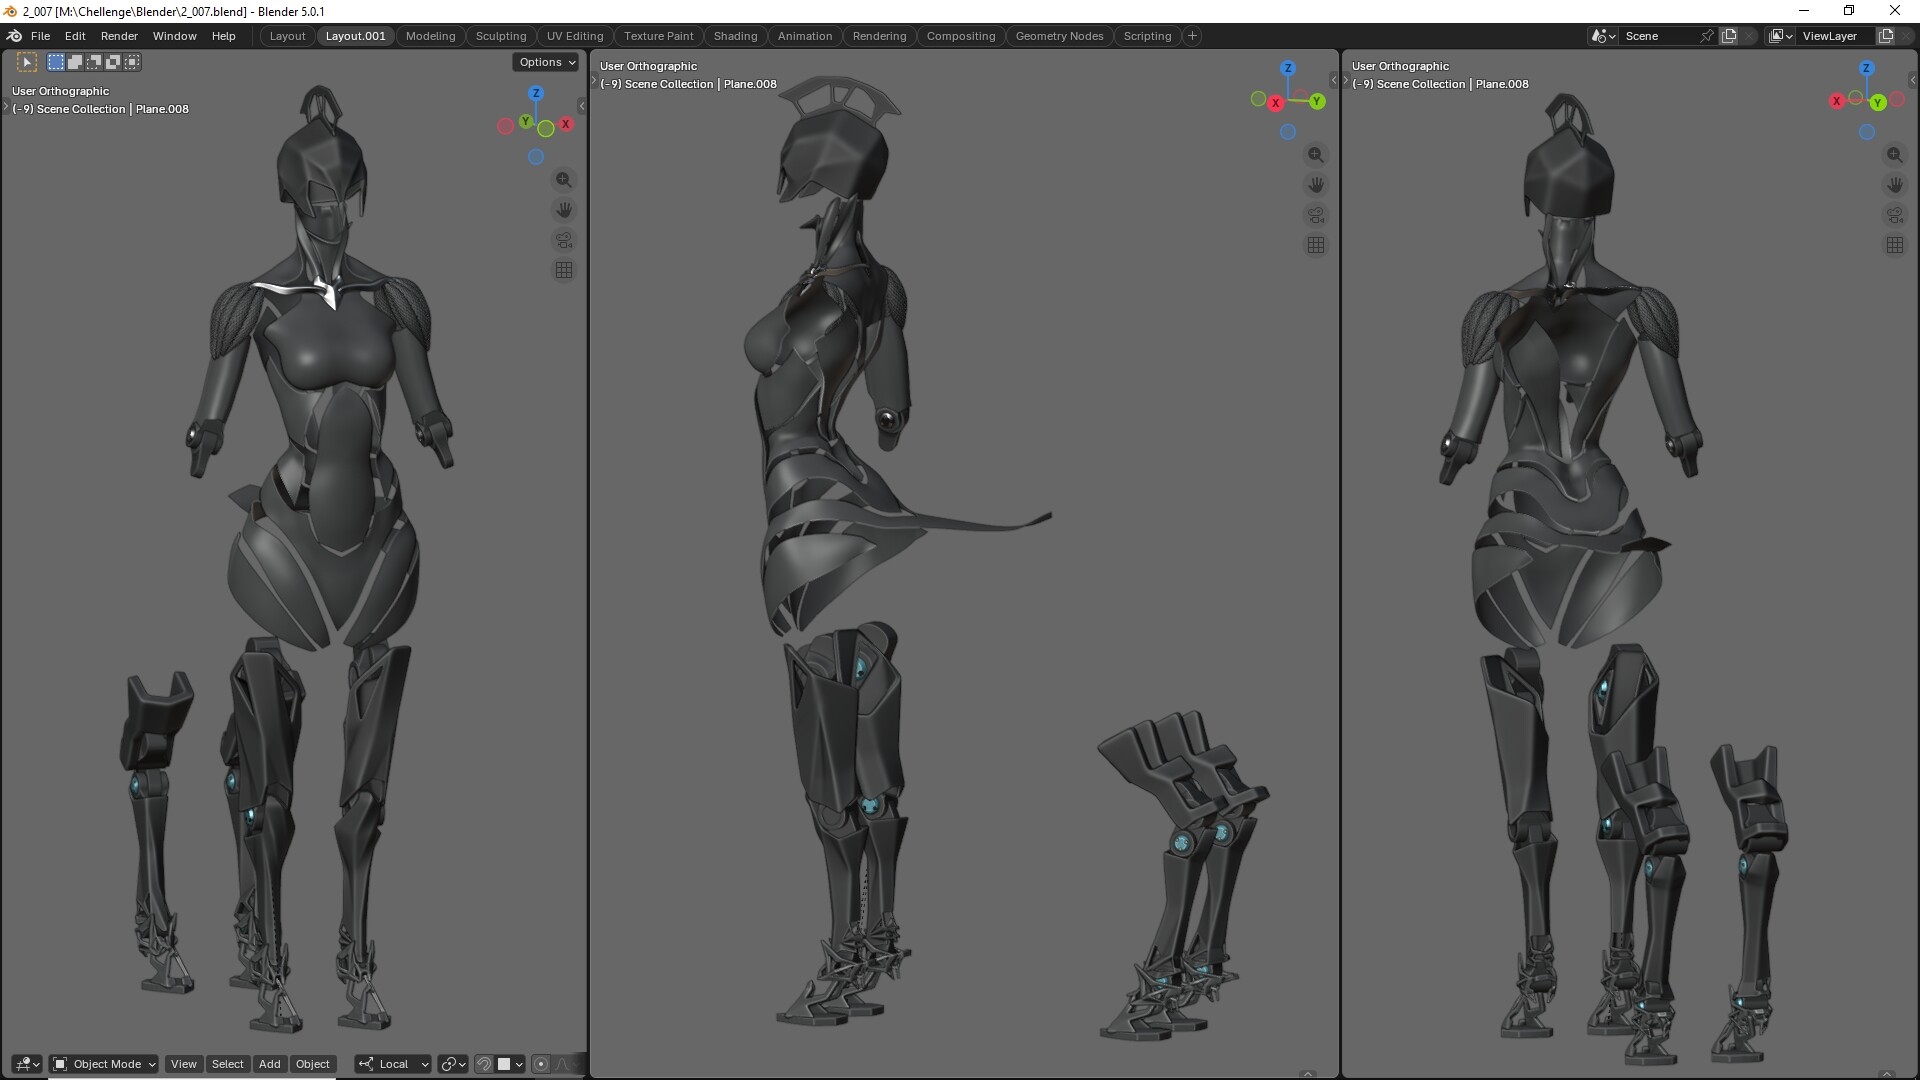Image resolution: width=1920 pixels, height=1080 pixels.
Task: Open the Render menu
Action: click(x=119, y=36)
